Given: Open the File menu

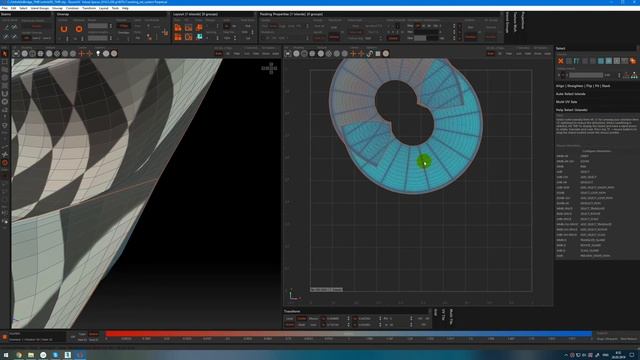Looking at the screenshot, I should tap(4, 8).
